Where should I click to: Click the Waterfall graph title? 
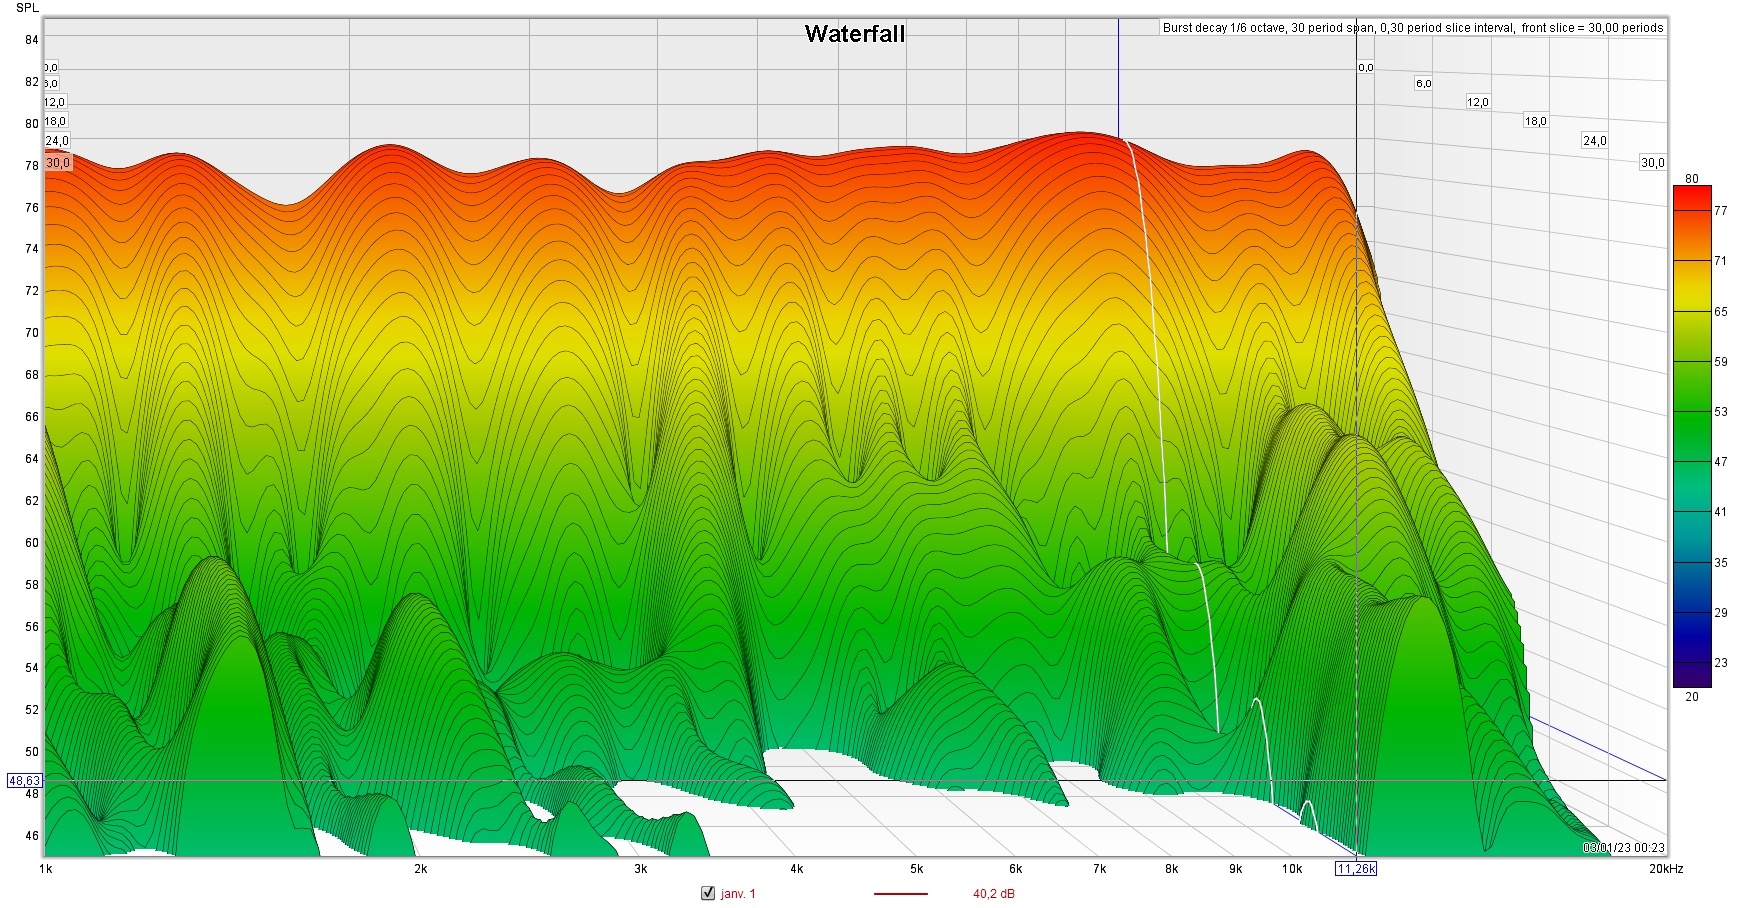(855, 33)
